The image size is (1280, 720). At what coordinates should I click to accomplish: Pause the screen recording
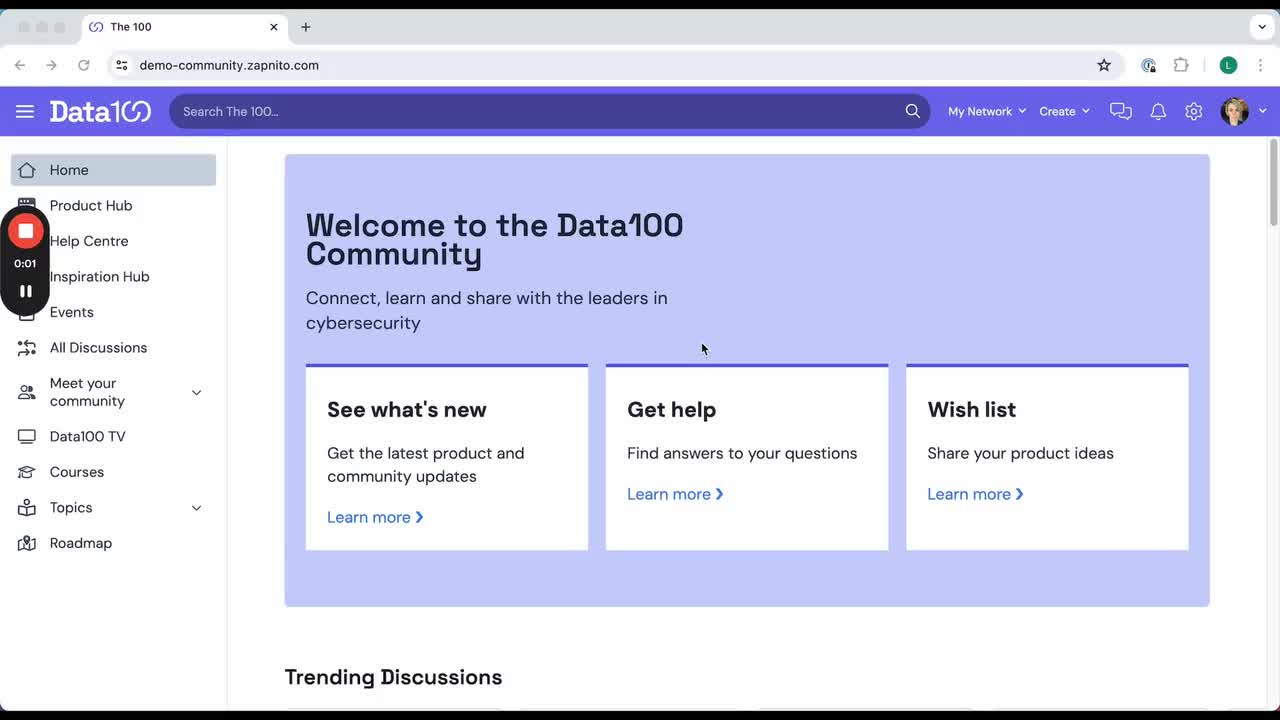pos(26,291)
